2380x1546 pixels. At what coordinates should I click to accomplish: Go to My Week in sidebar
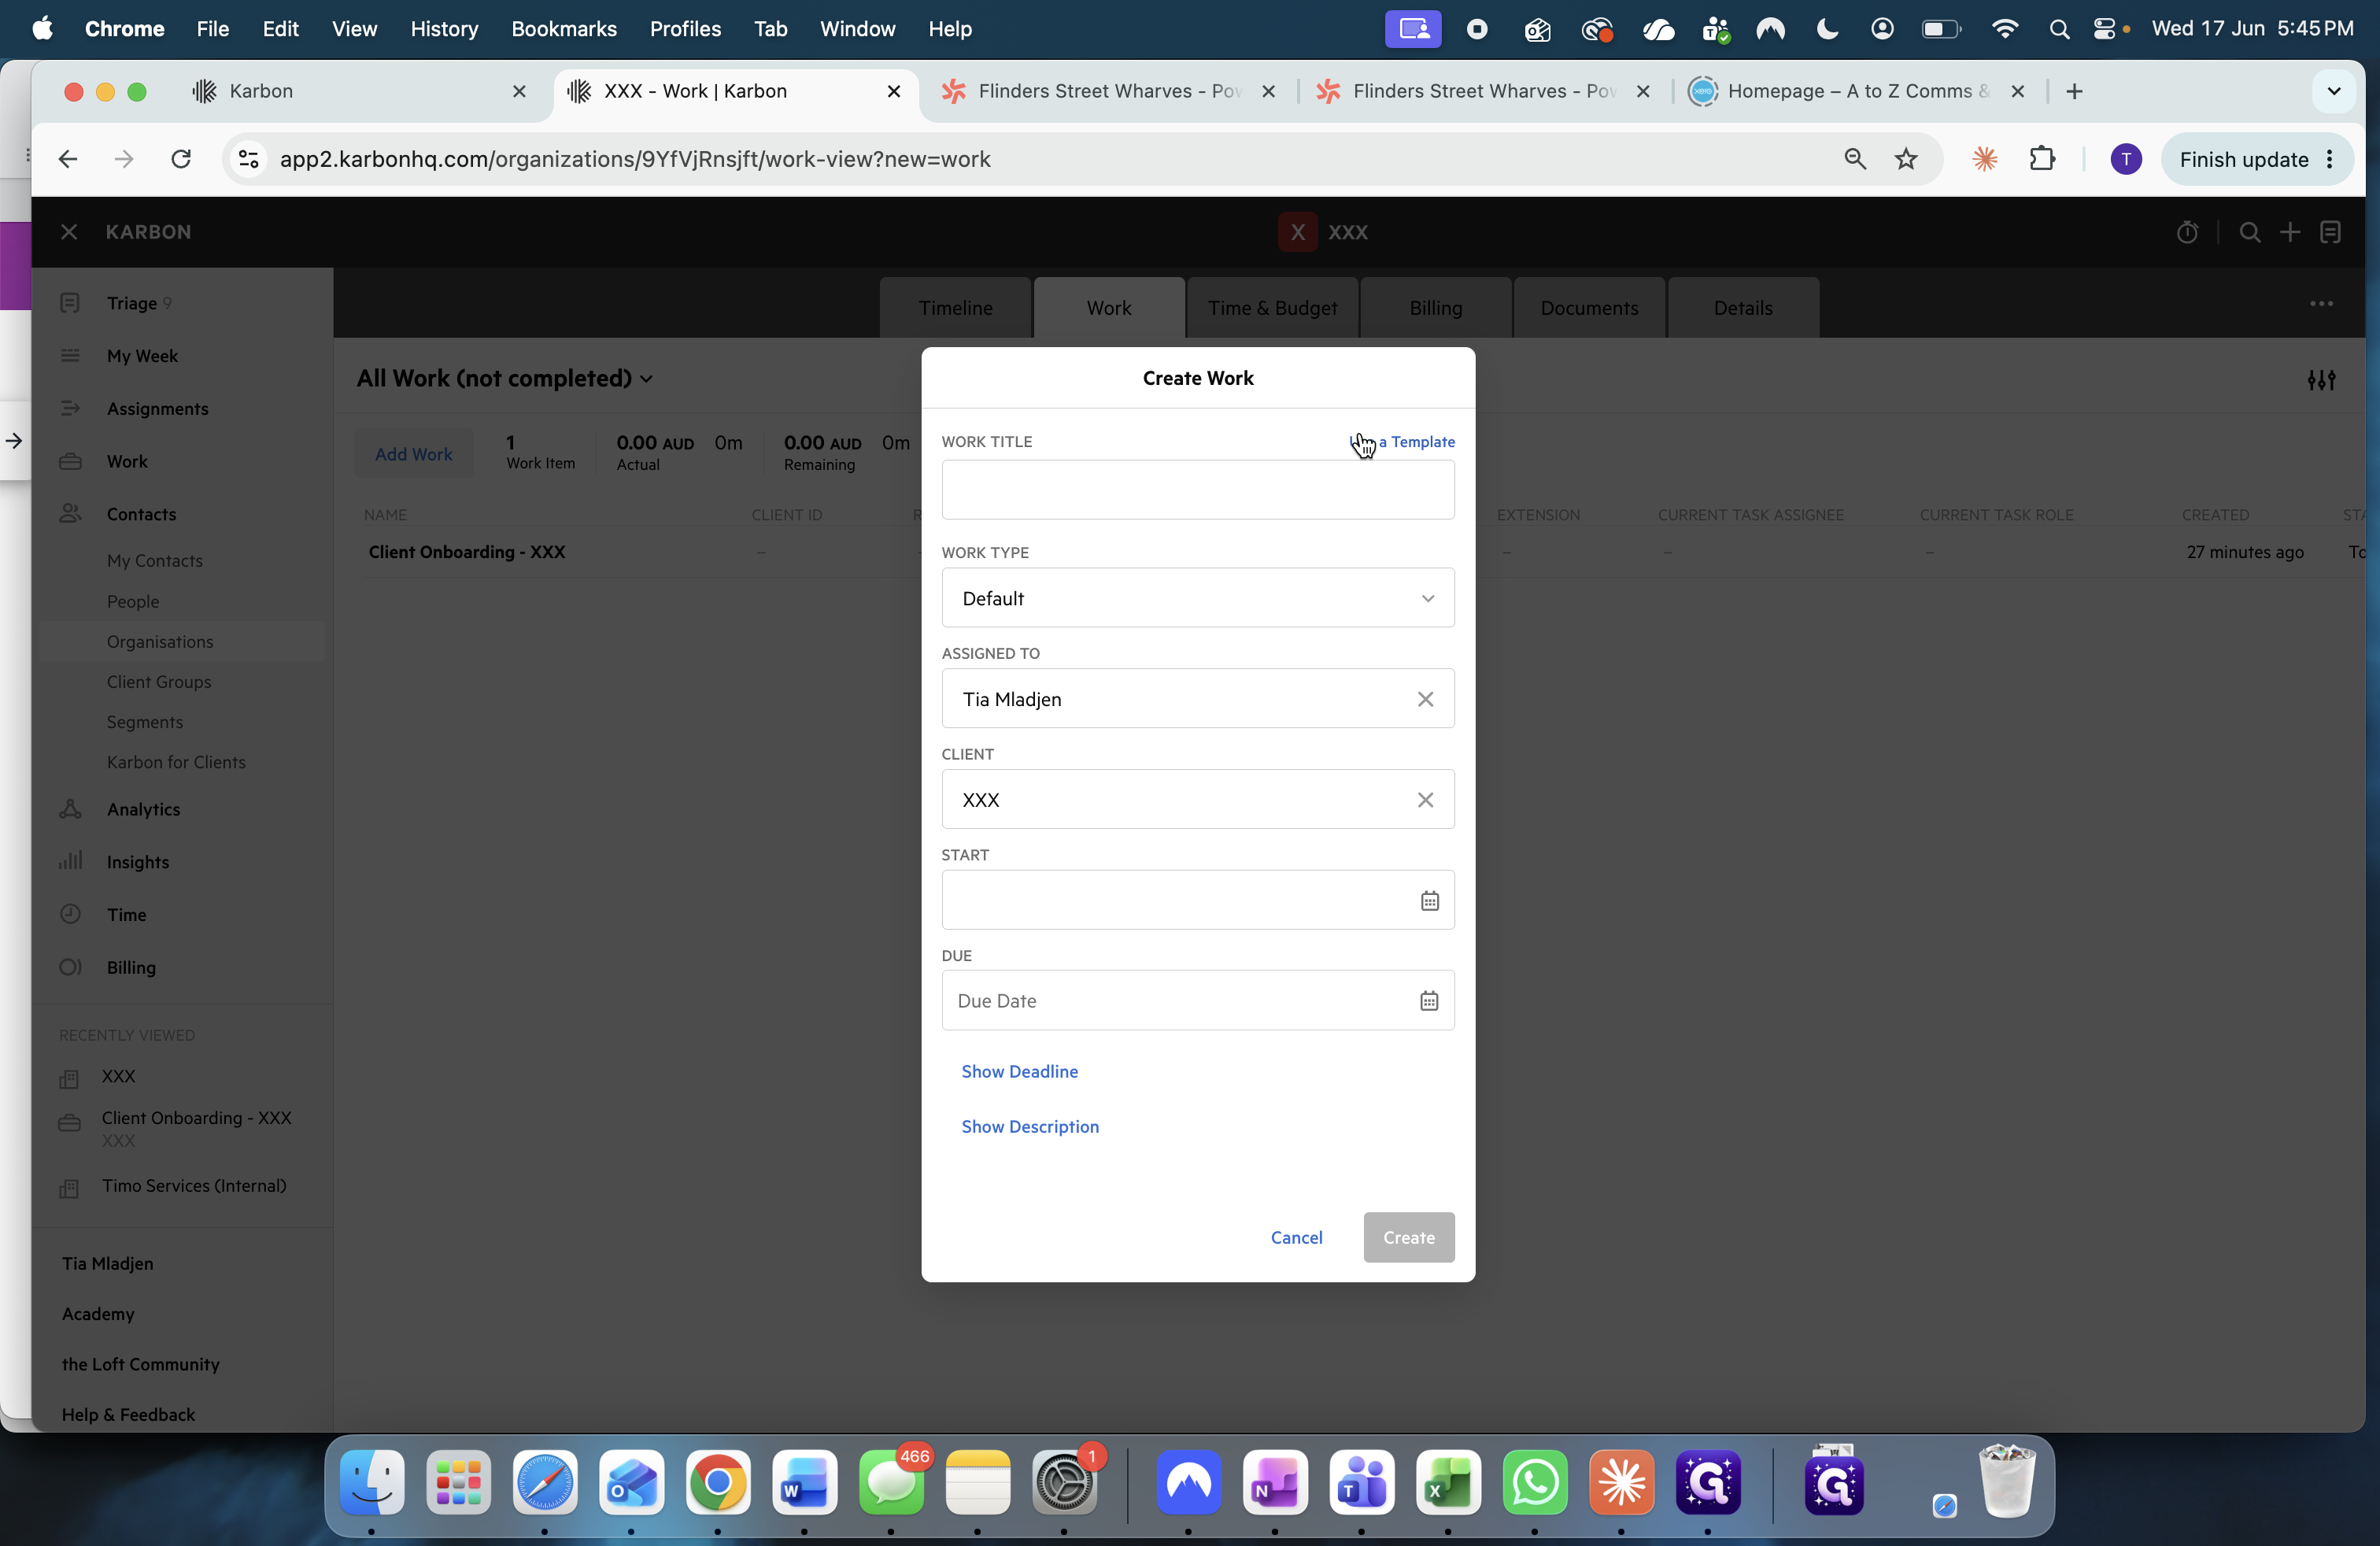click(x=142, y=356)
